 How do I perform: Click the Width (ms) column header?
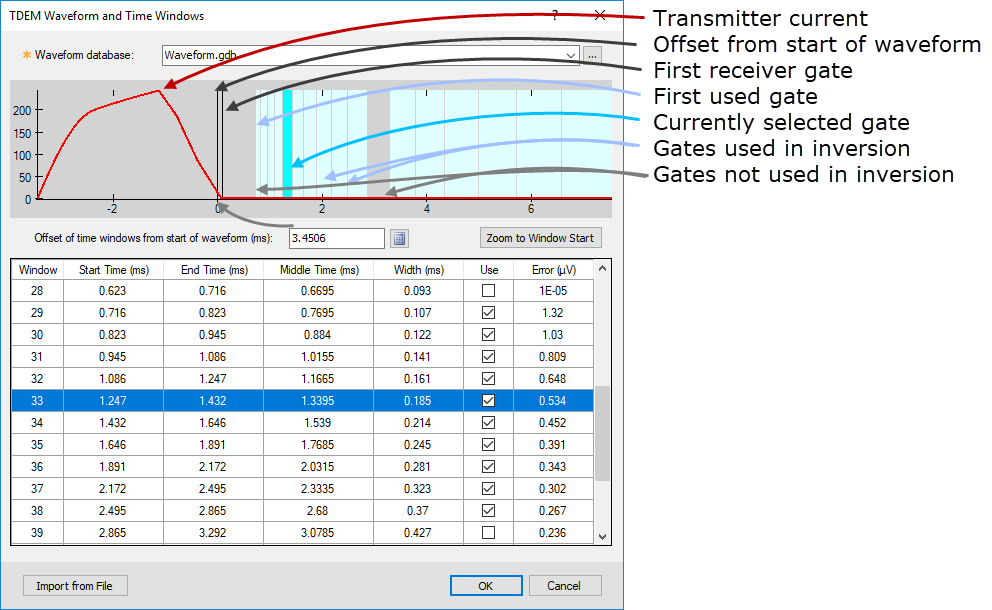pyautogui.click(x=419, y=270)
